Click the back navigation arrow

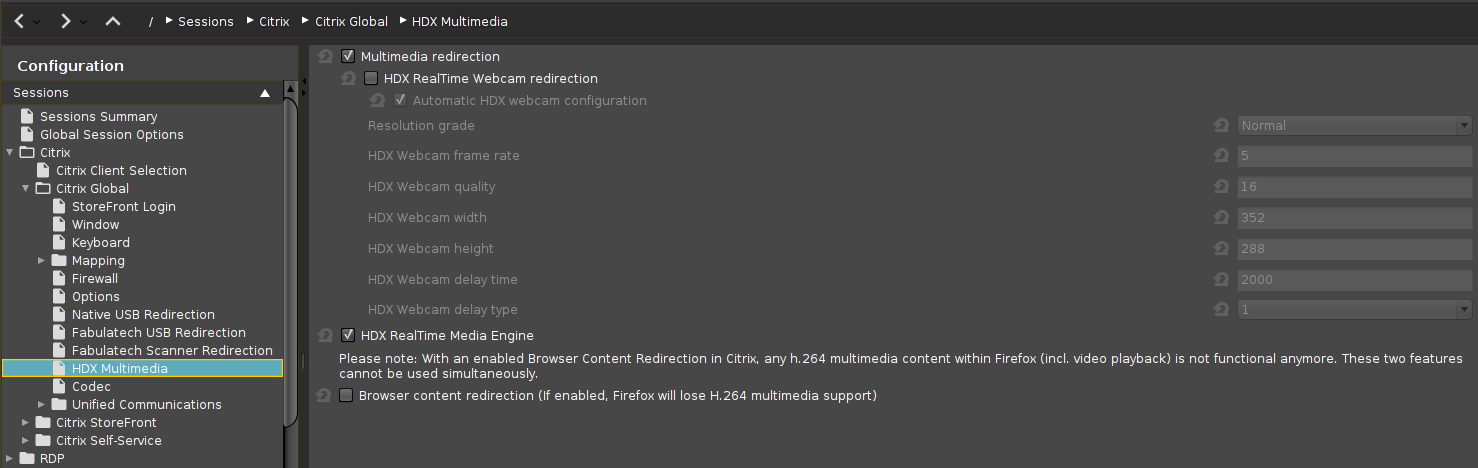click(x=19, y=21)
